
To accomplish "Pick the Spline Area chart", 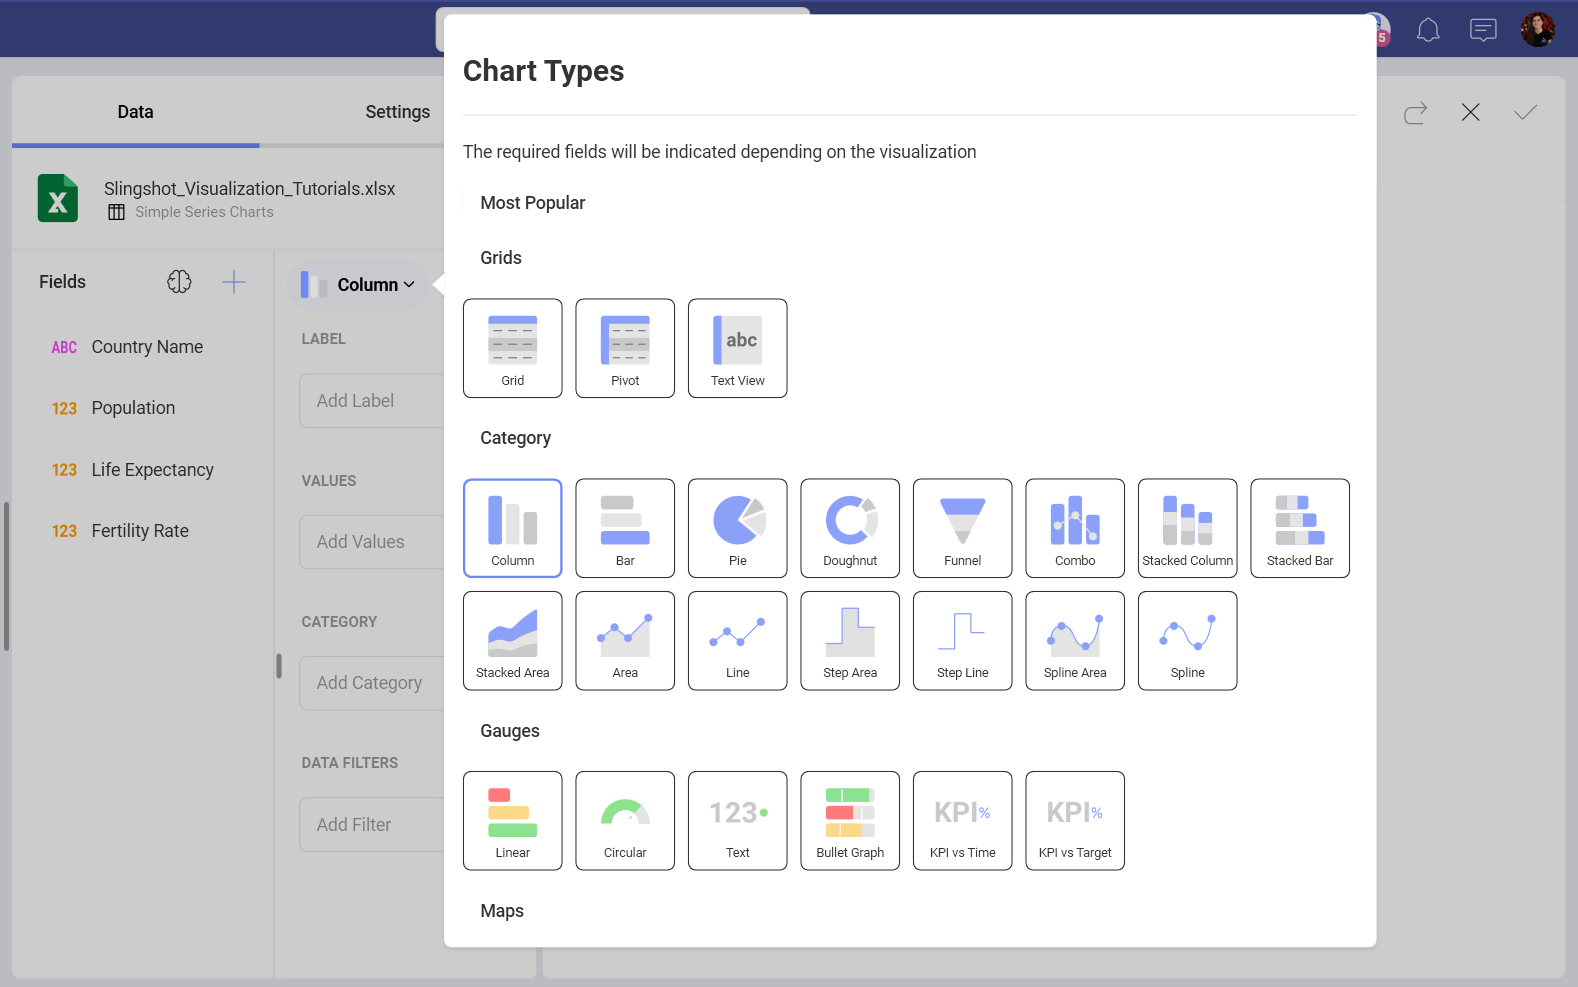I will click(x=1075, y=641).
